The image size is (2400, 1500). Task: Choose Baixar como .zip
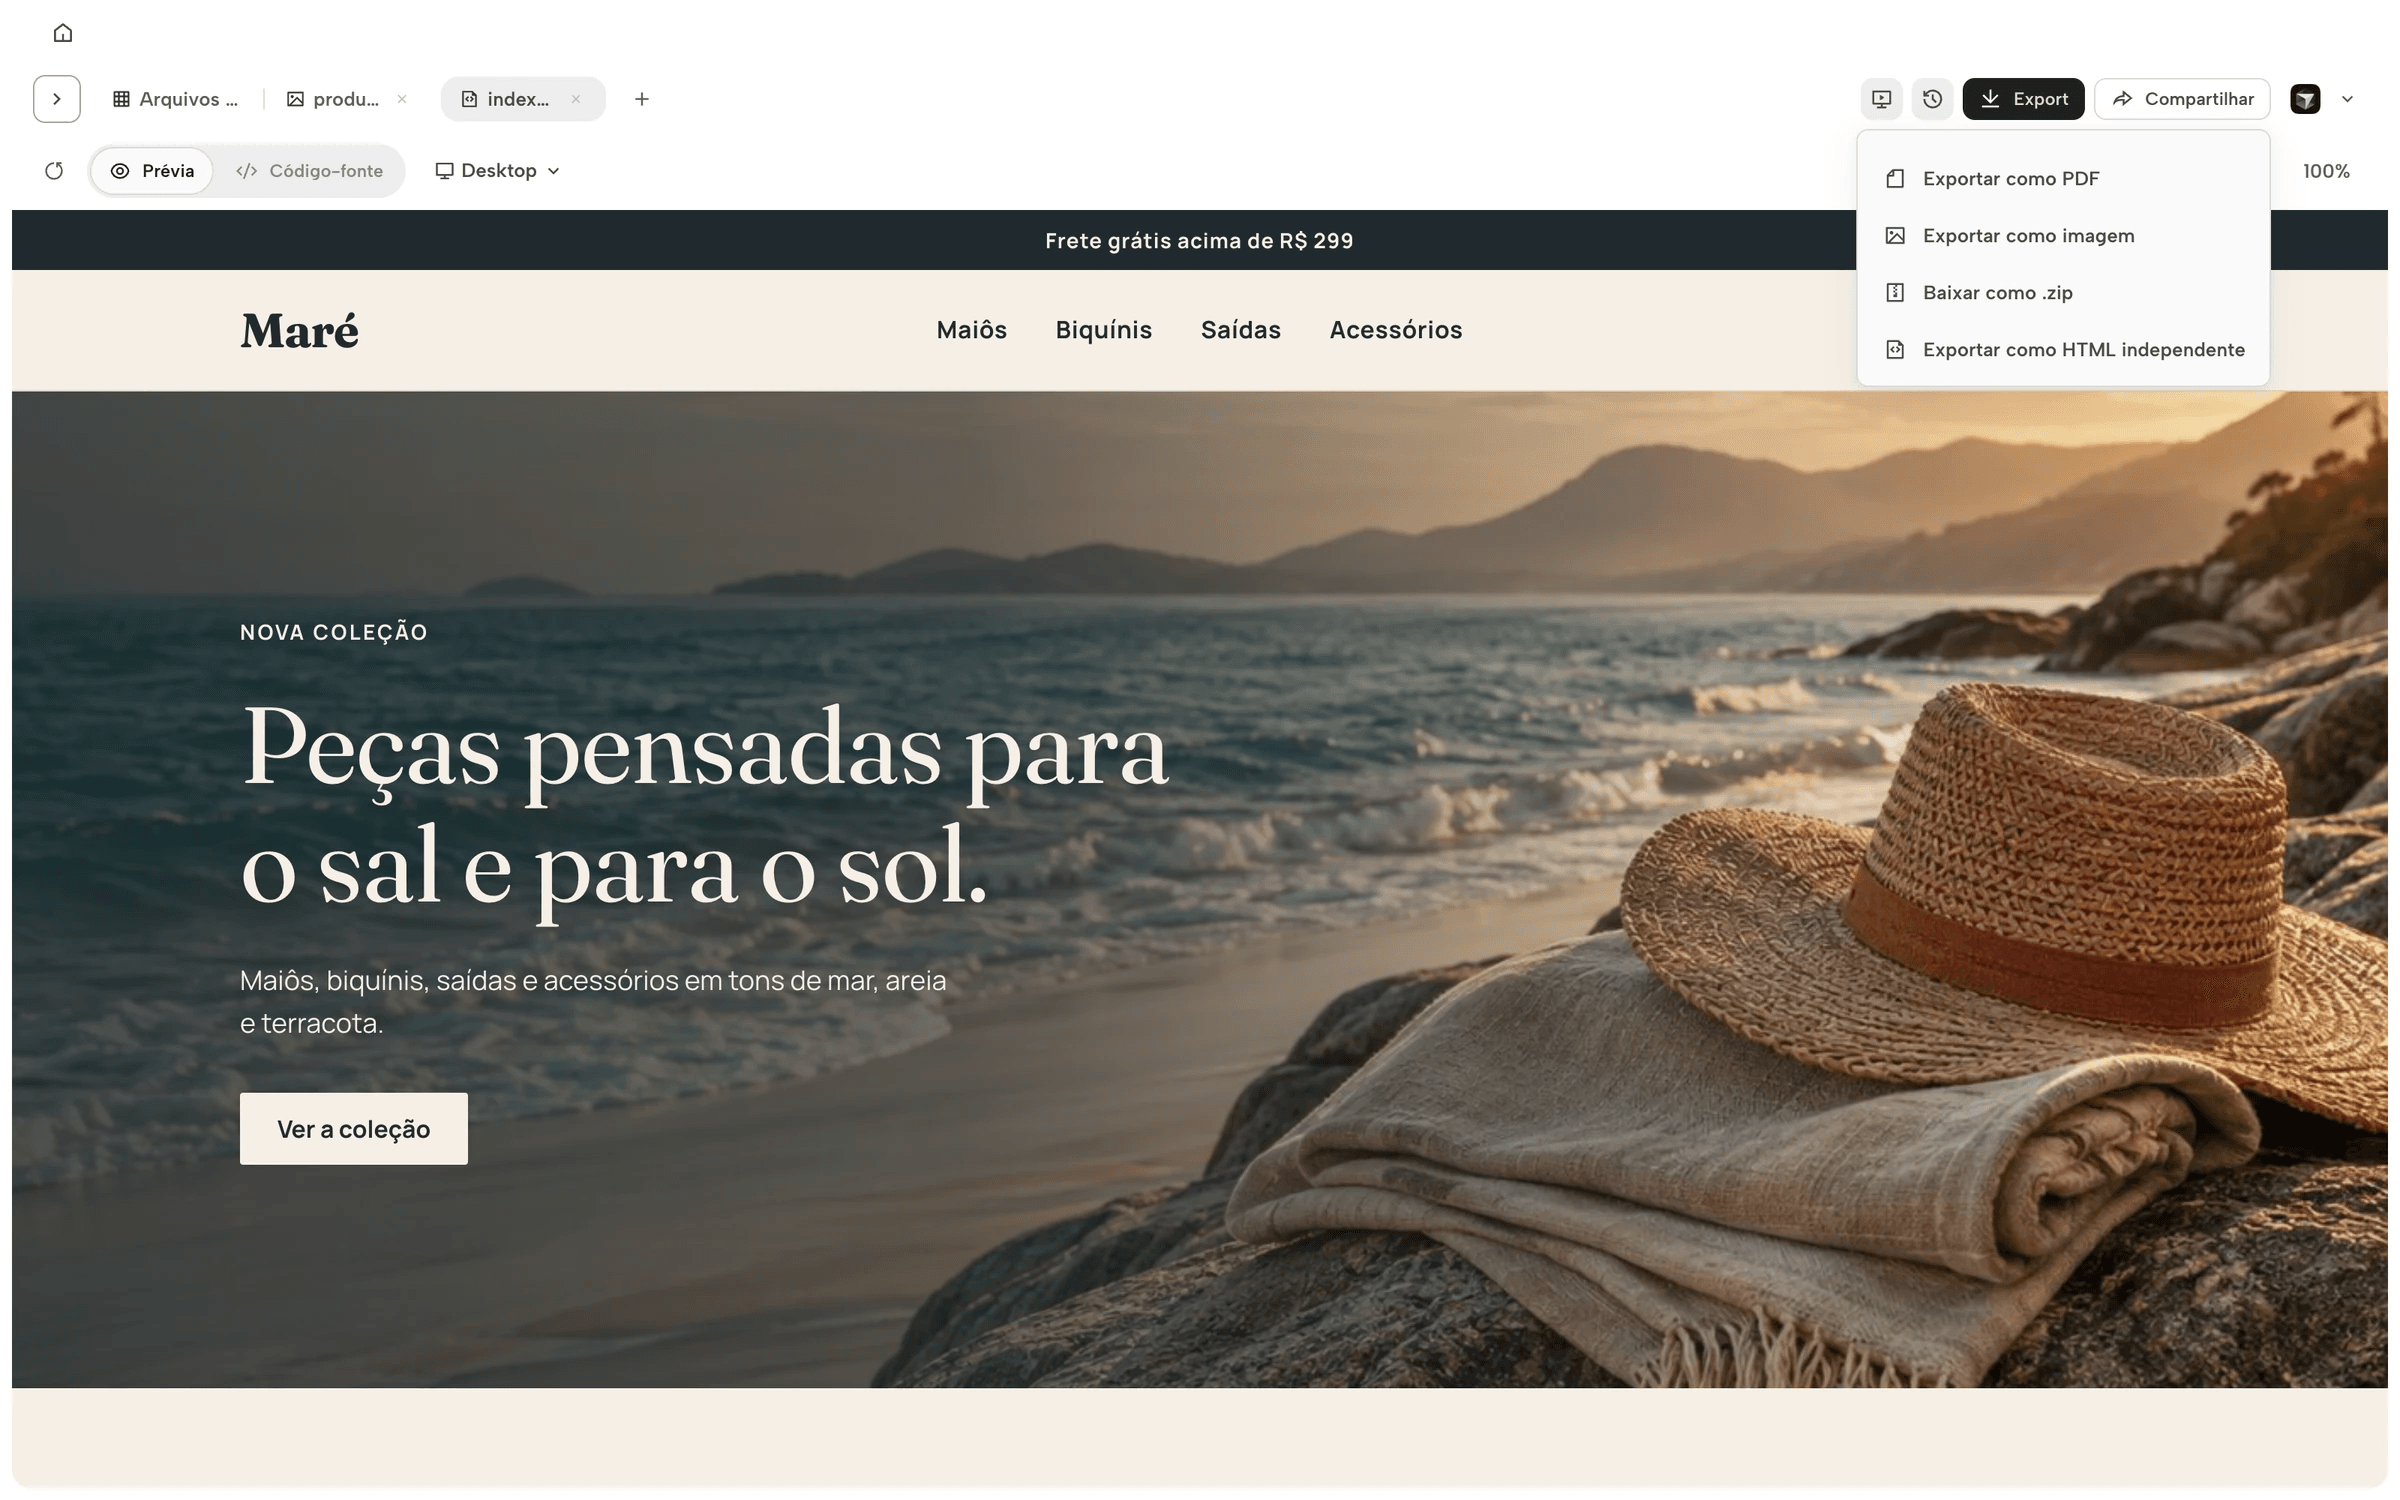2062,293
